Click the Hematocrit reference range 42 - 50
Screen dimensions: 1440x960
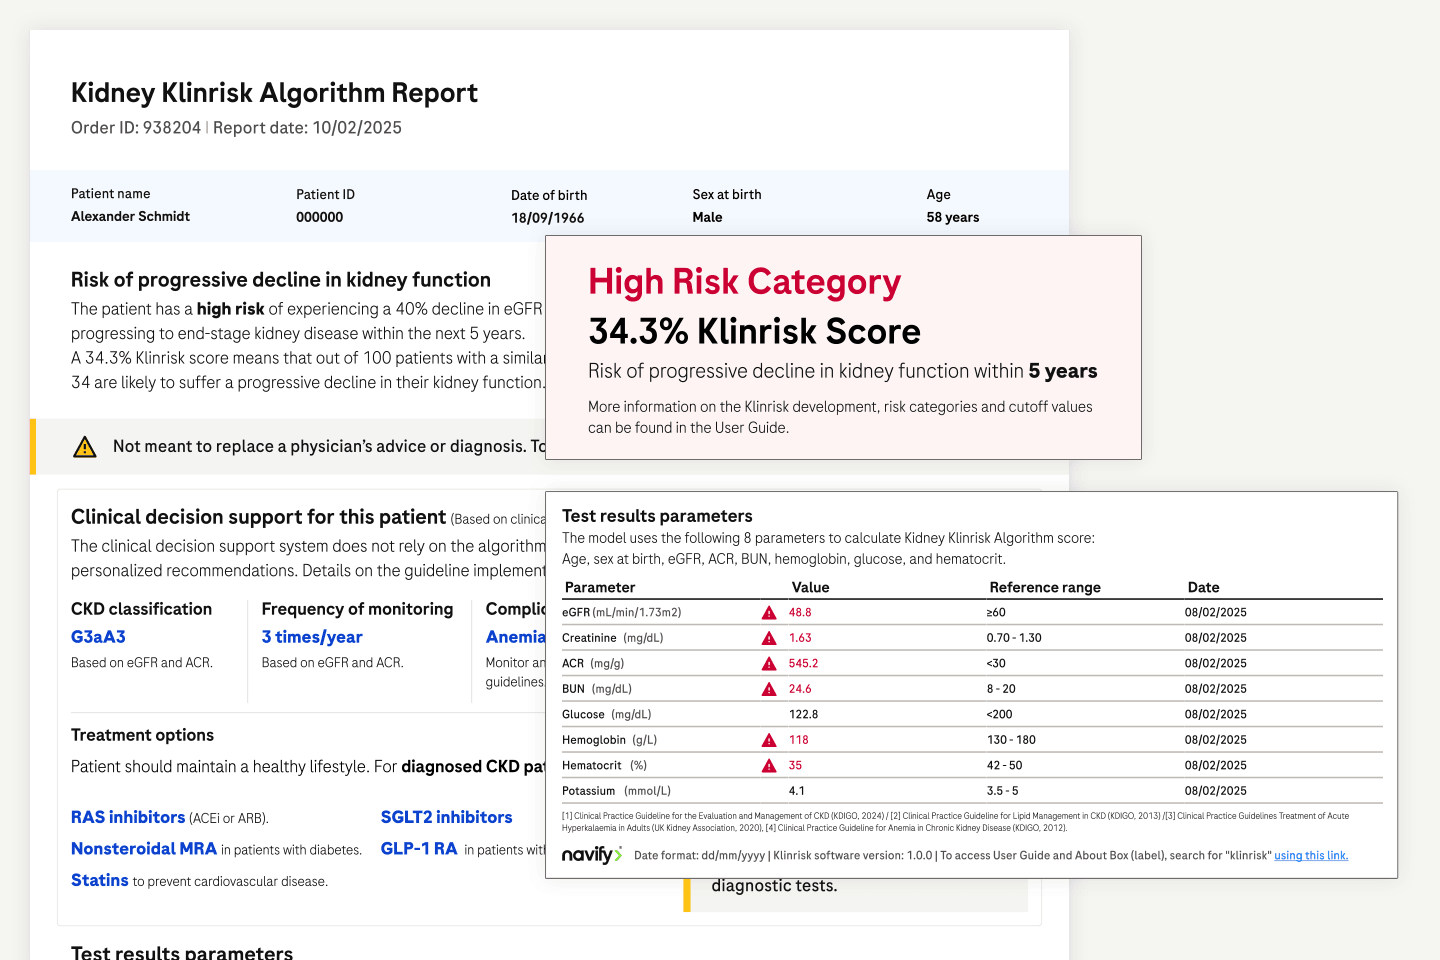[1004, 765]
